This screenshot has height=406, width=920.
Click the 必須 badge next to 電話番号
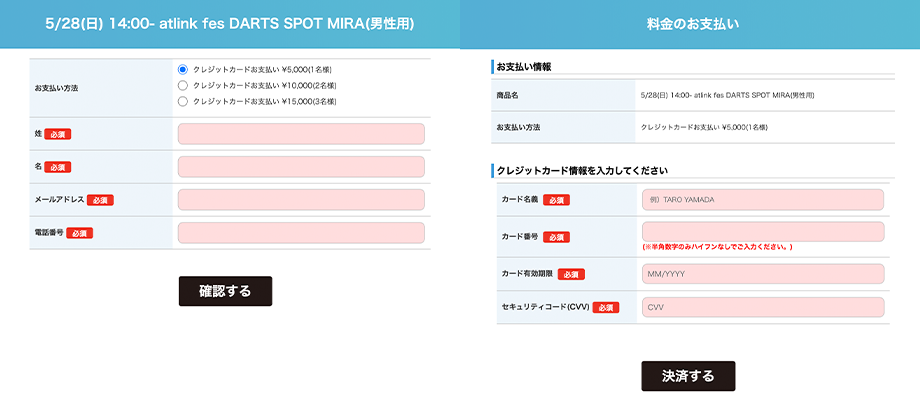pyautogui.click(x=79, y=233)
